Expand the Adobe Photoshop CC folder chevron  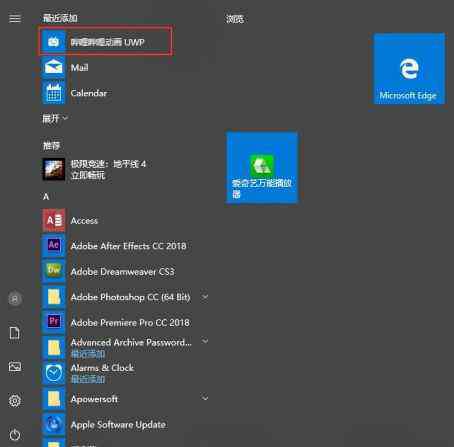click(205, 297)
